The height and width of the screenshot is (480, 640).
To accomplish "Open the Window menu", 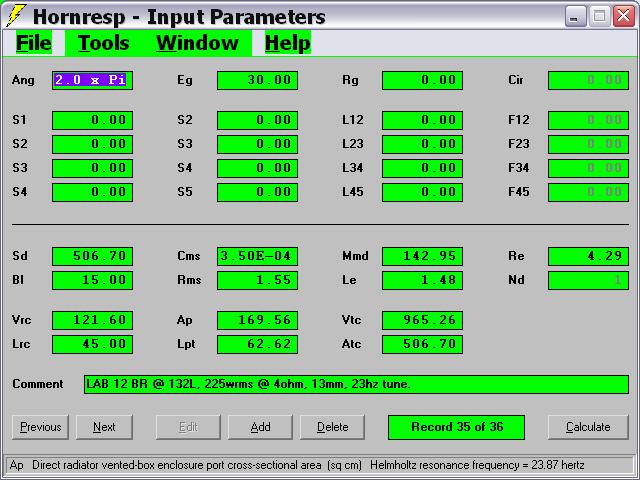I will (197, 43).
